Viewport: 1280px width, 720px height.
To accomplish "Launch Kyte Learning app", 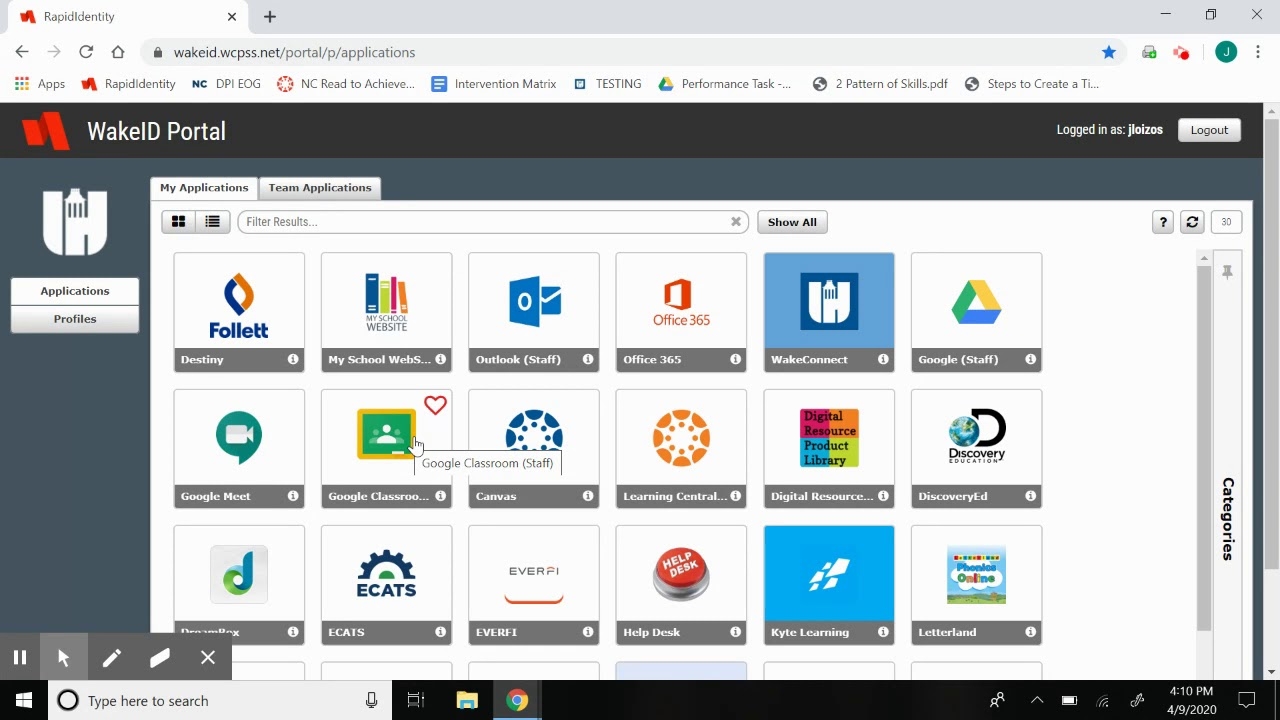I will click(x=828, y=574).
